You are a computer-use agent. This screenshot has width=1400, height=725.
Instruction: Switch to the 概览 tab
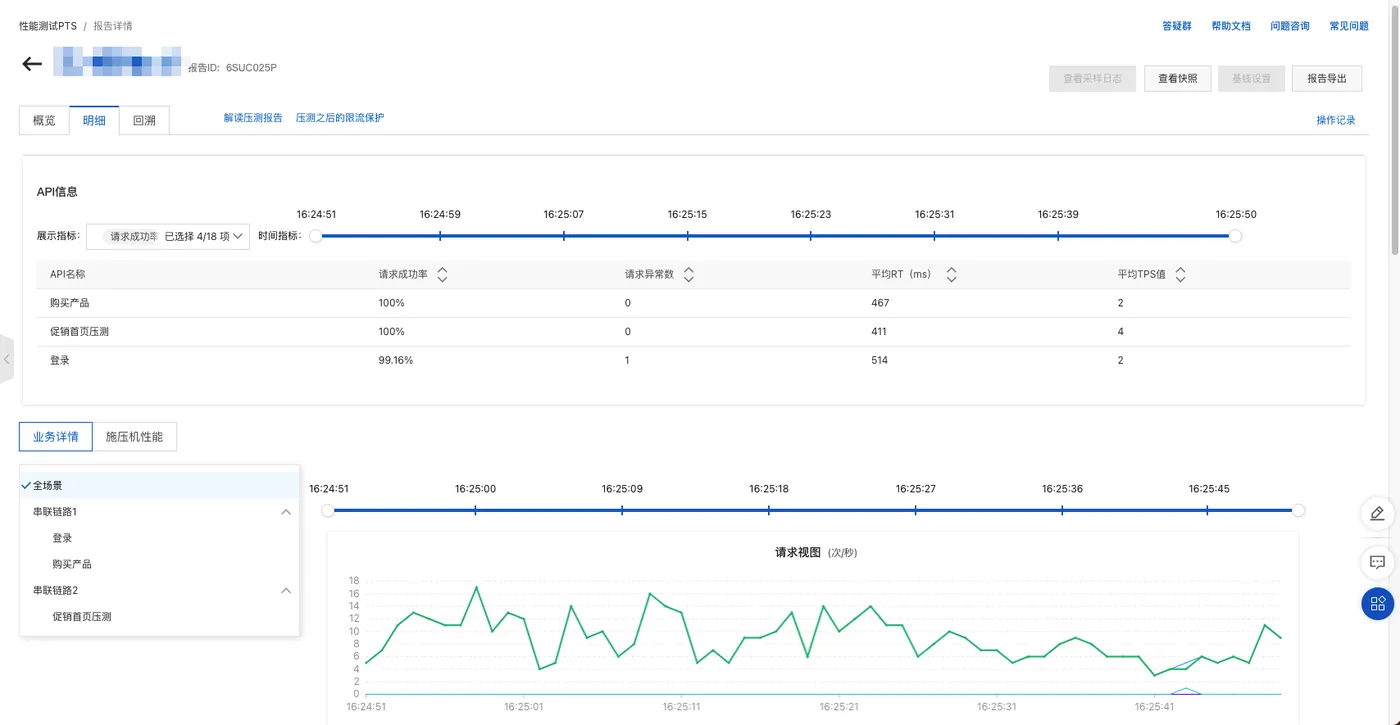[44, 120]
